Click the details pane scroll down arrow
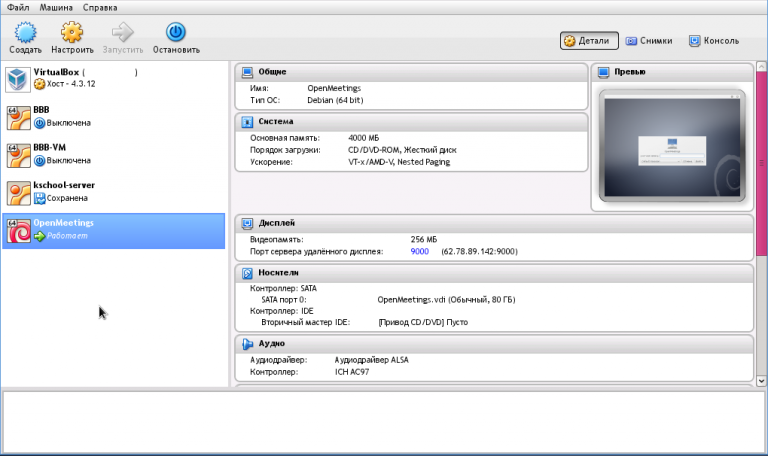The height and width of the screenshot is (456, 768). (x=761, y=381)
